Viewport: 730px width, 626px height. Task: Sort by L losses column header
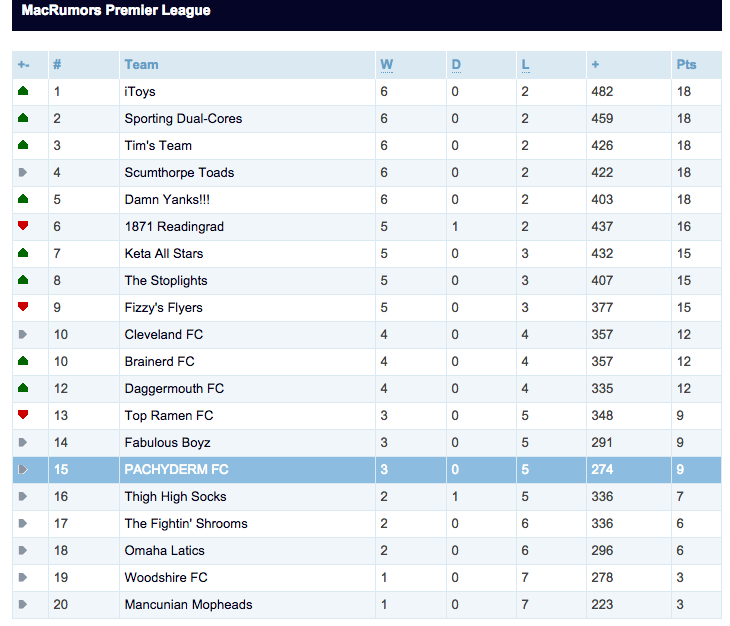[x=525, y=64]
